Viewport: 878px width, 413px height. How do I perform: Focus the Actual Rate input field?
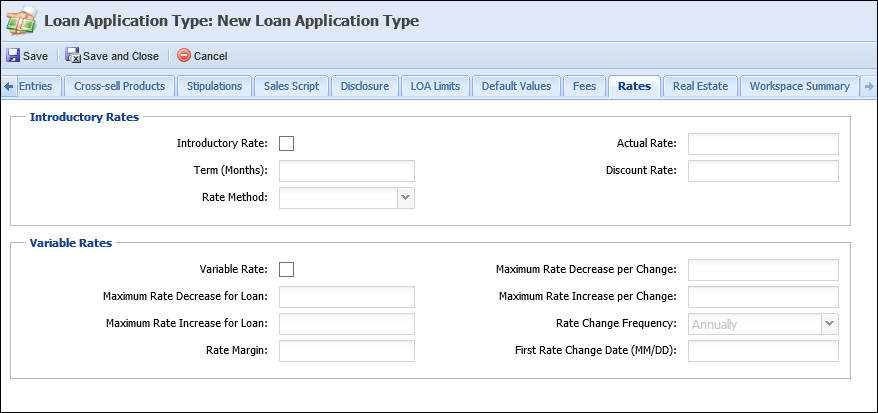coord(763,144)
